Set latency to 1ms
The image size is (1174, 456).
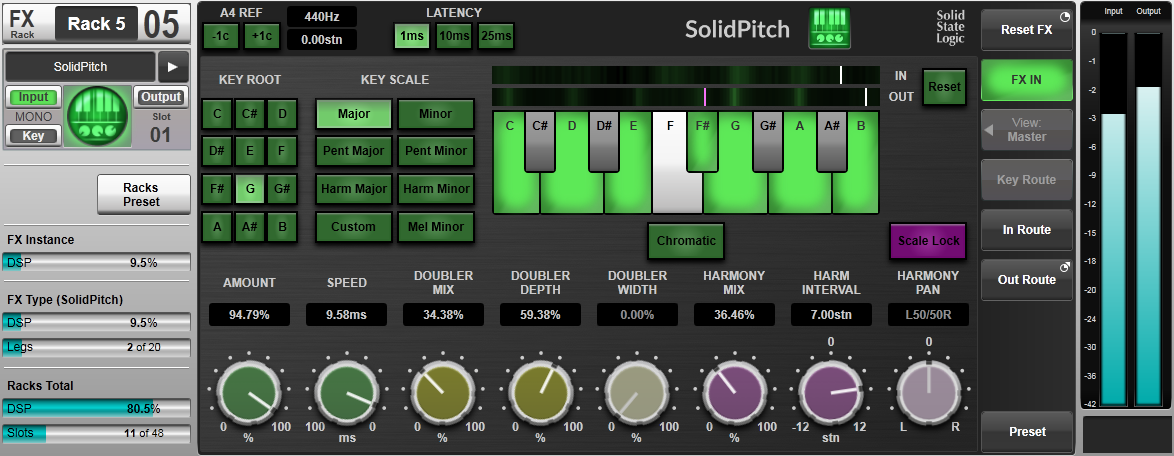[412, 36]
